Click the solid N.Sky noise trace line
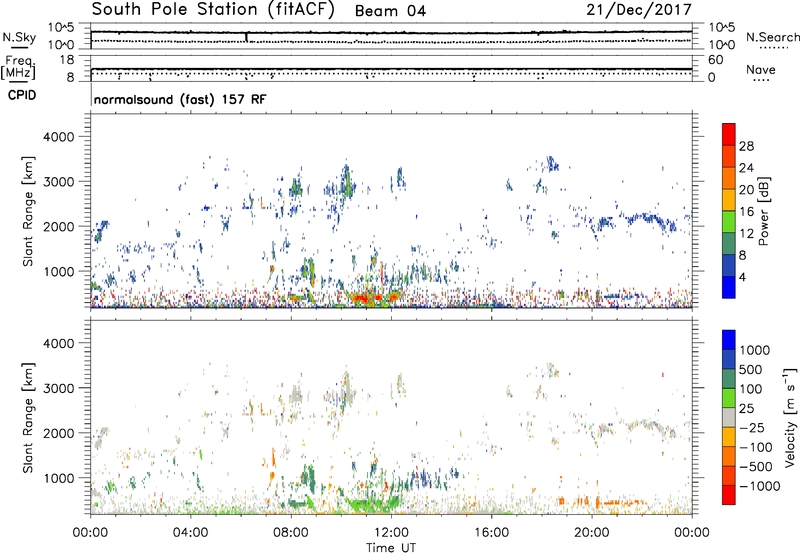 pyautogui.click(x=391, y=32)
